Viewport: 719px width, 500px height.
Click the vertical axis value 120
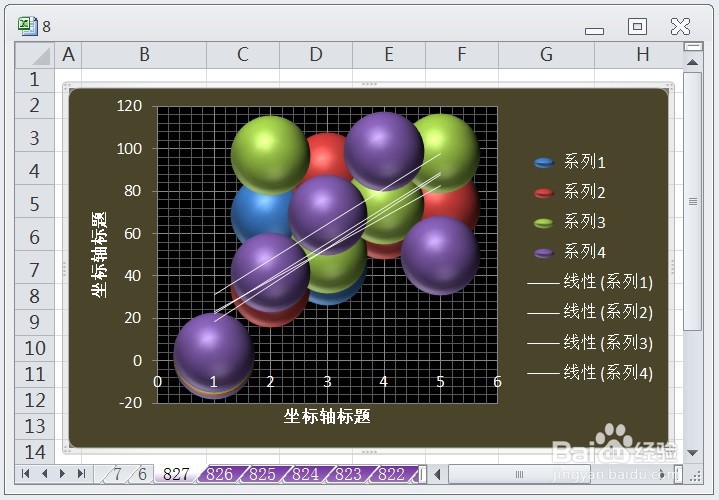(x=129, y=106)
